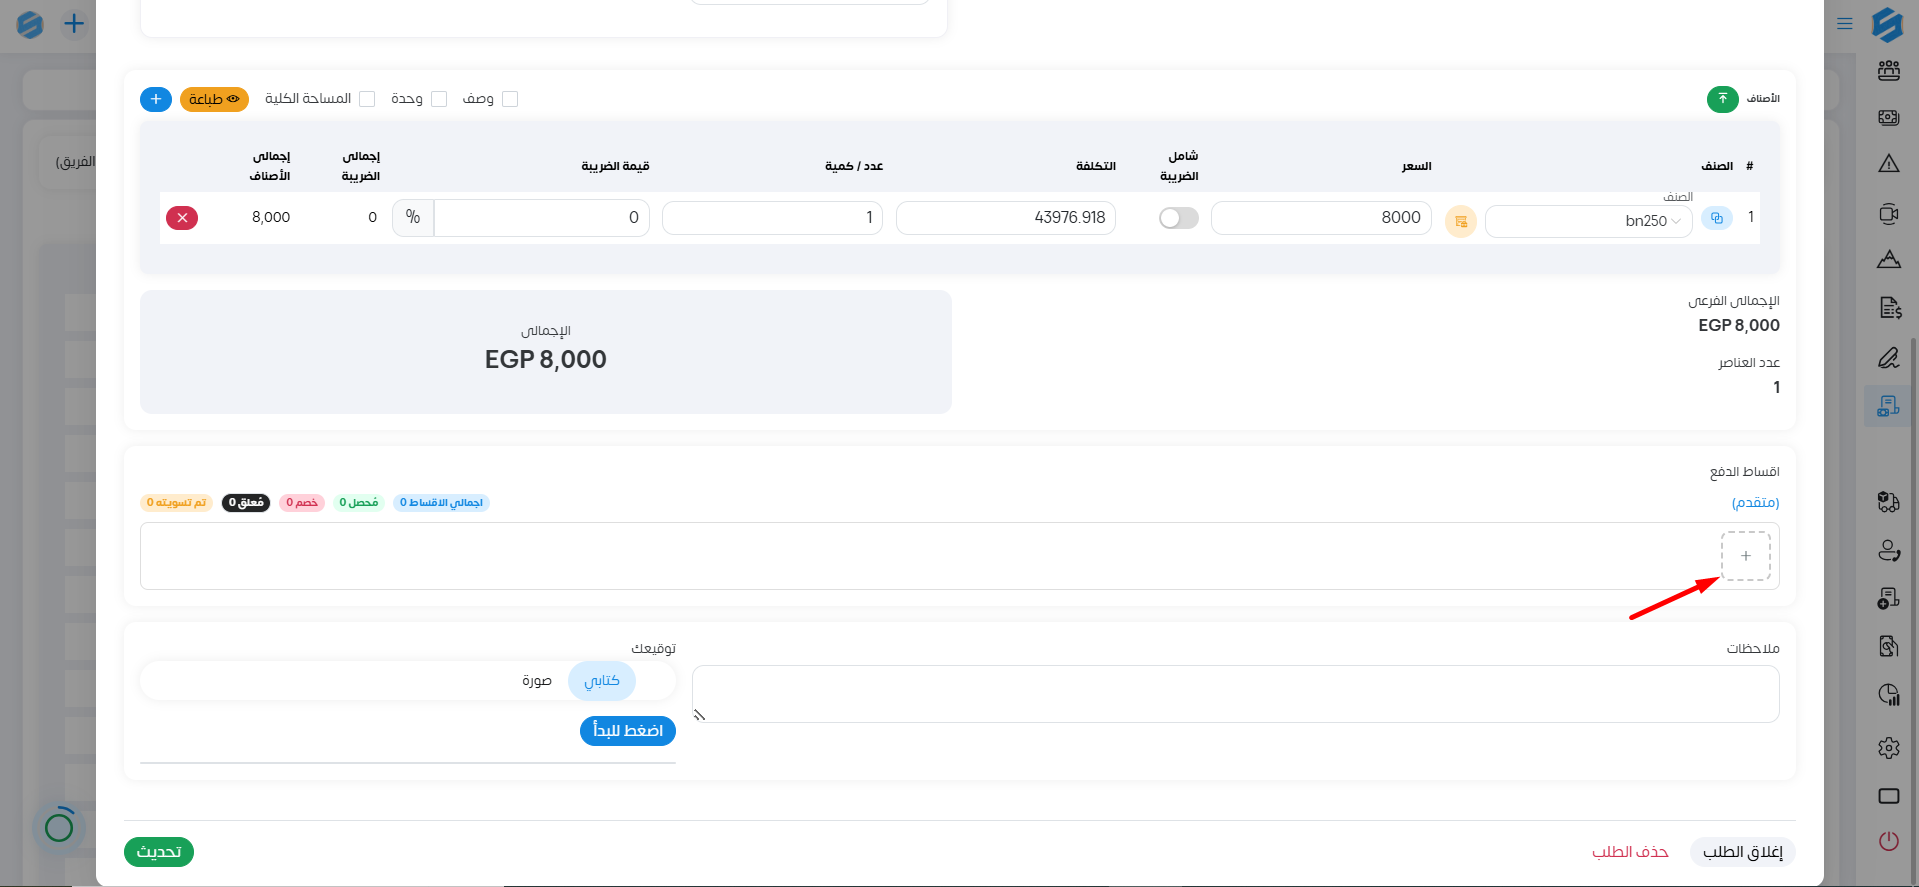1919x887 pixels.
Task: Check the المساحة الكلية checkbox
Action: coord(367,99)
